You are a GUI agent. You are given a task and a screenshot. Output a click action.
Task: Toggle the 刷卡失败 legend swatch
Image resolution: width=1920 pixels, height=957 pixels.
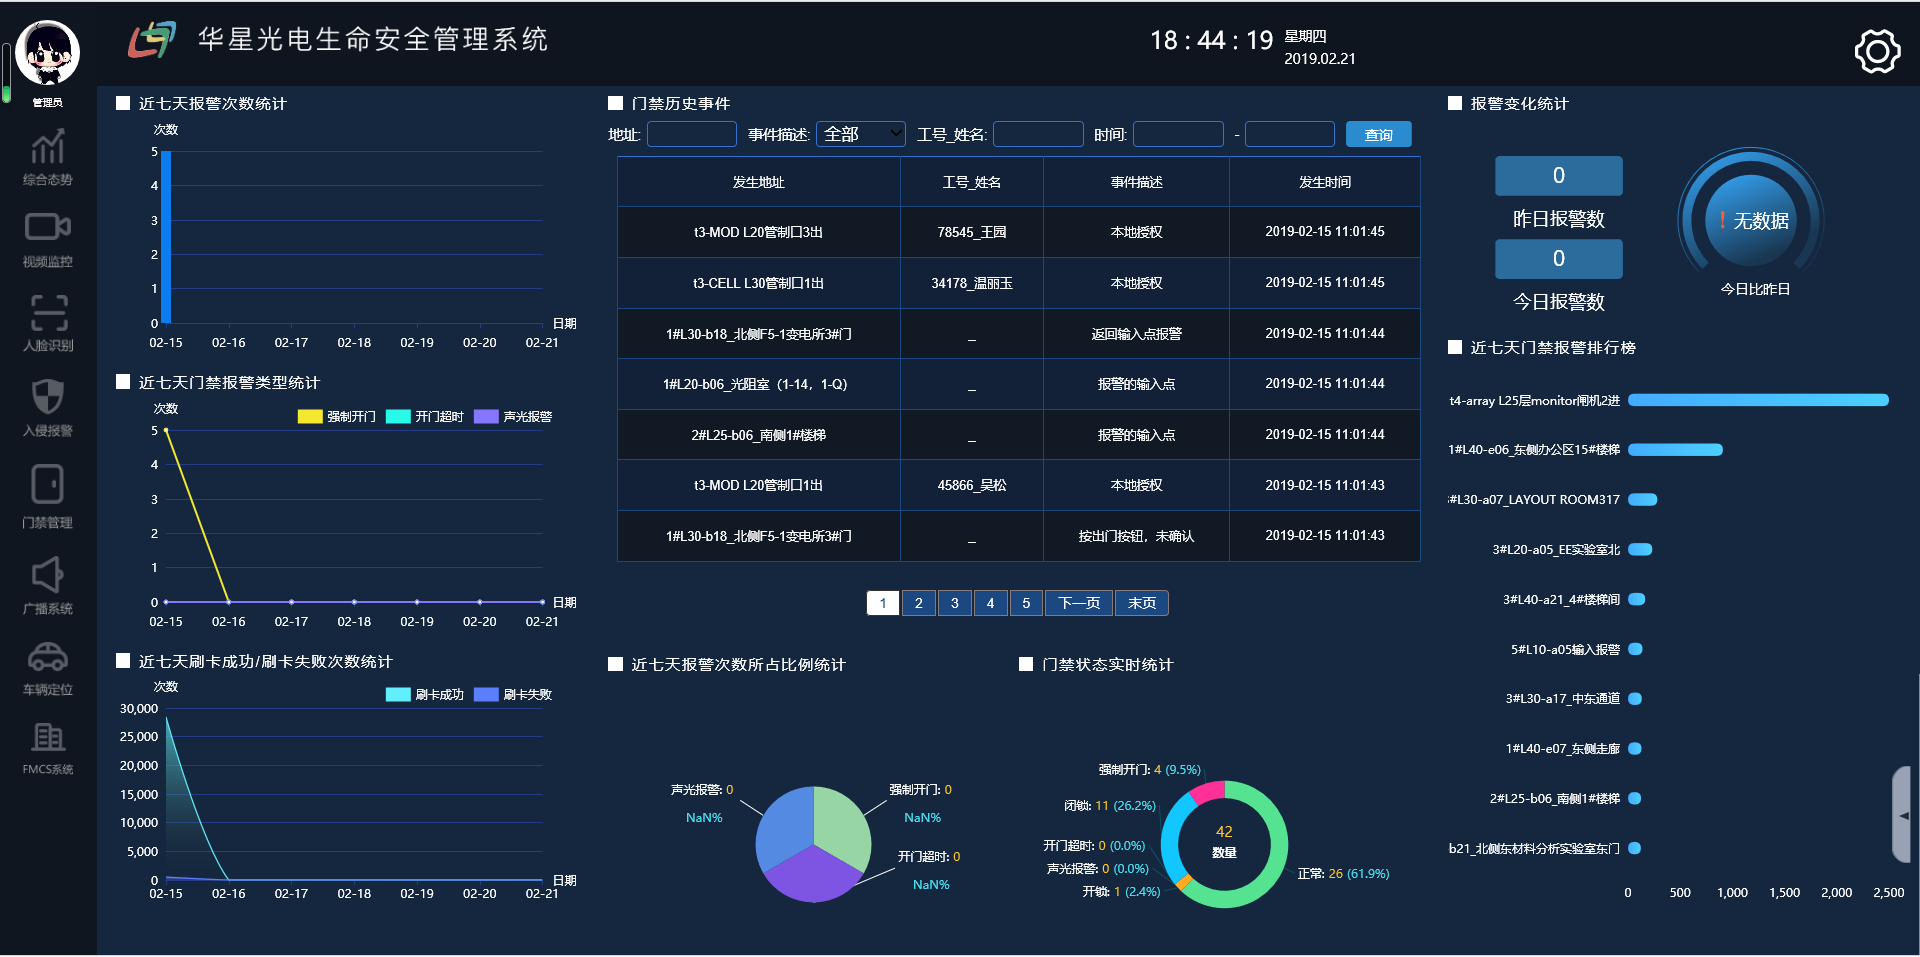[x=486, y=694]
